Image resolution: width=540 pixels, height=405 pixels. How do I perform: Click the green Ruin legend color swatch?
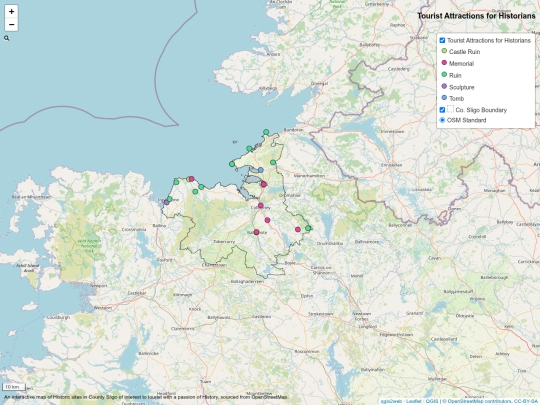click(x=444, y=74)
